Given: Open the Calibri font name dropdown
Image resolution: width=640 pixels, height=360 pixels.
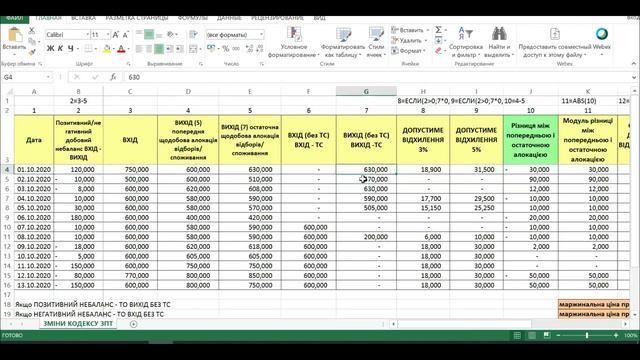Looking at the screenshot, I should tap(87, 35).
